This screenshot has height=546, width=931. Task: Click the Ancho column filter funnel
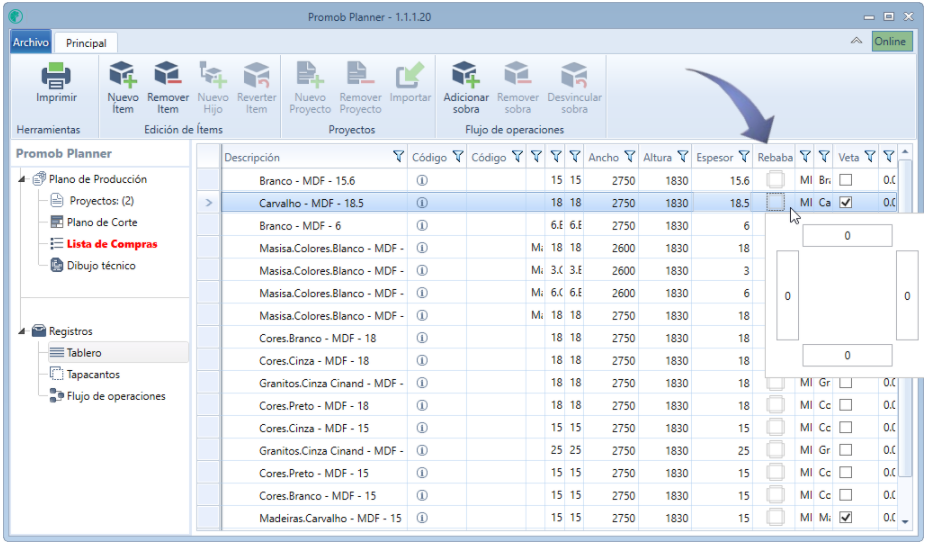pos(629,157)
